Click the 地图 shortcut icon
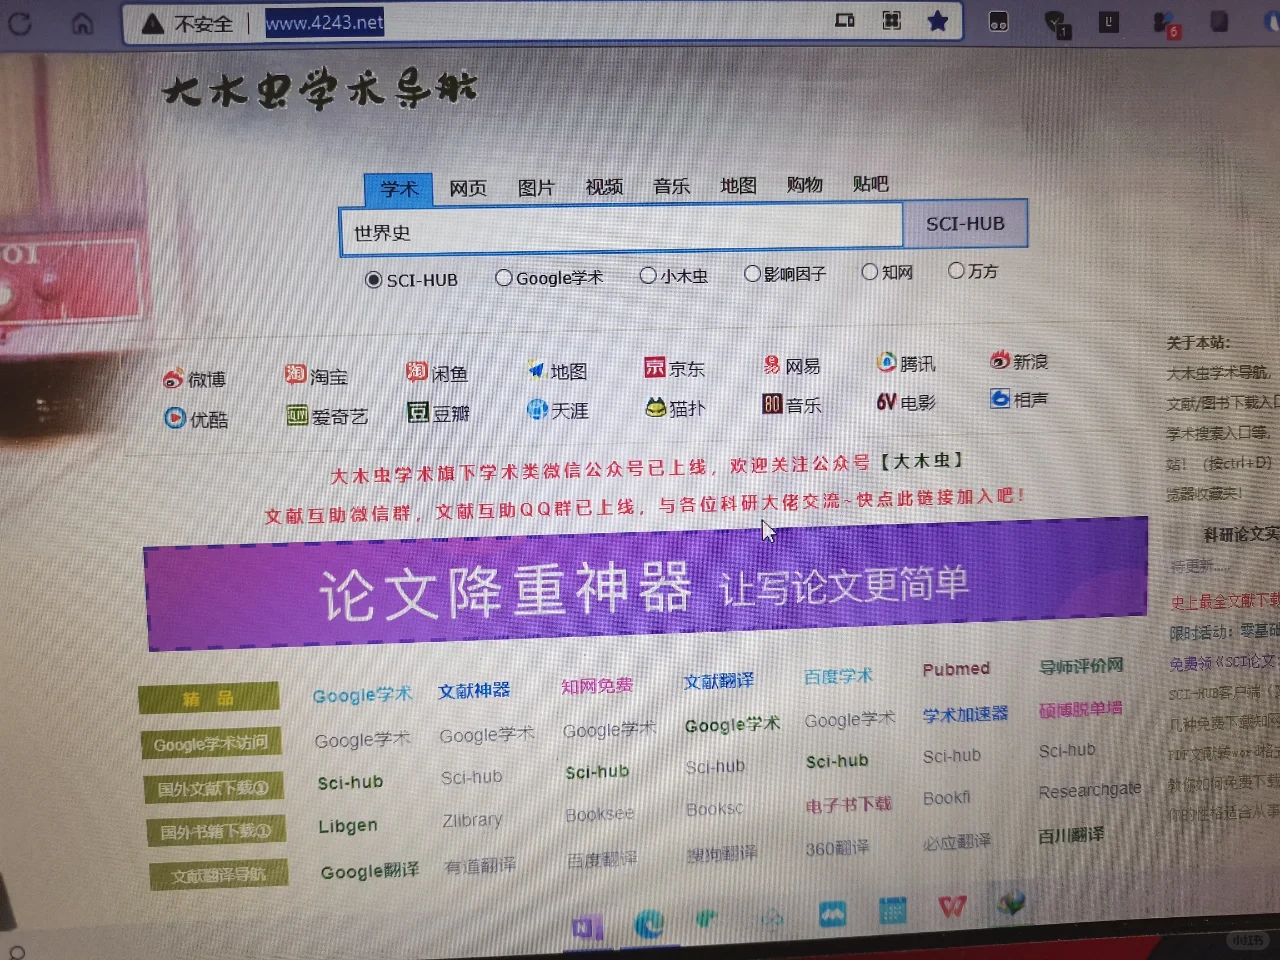Screen dimensions: 1280x960 coord(536,370)
